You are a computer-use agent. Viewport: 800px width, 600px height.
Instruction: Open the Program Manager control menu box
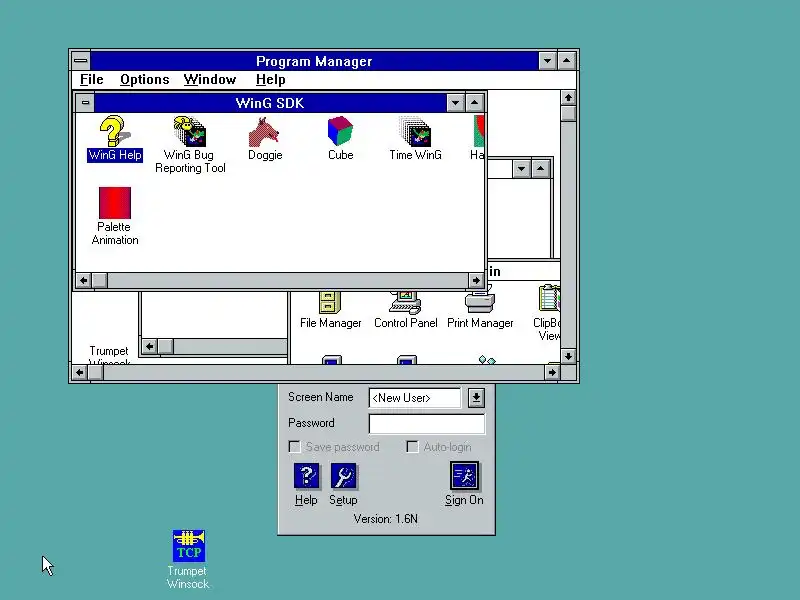click(x=81, y=61)
